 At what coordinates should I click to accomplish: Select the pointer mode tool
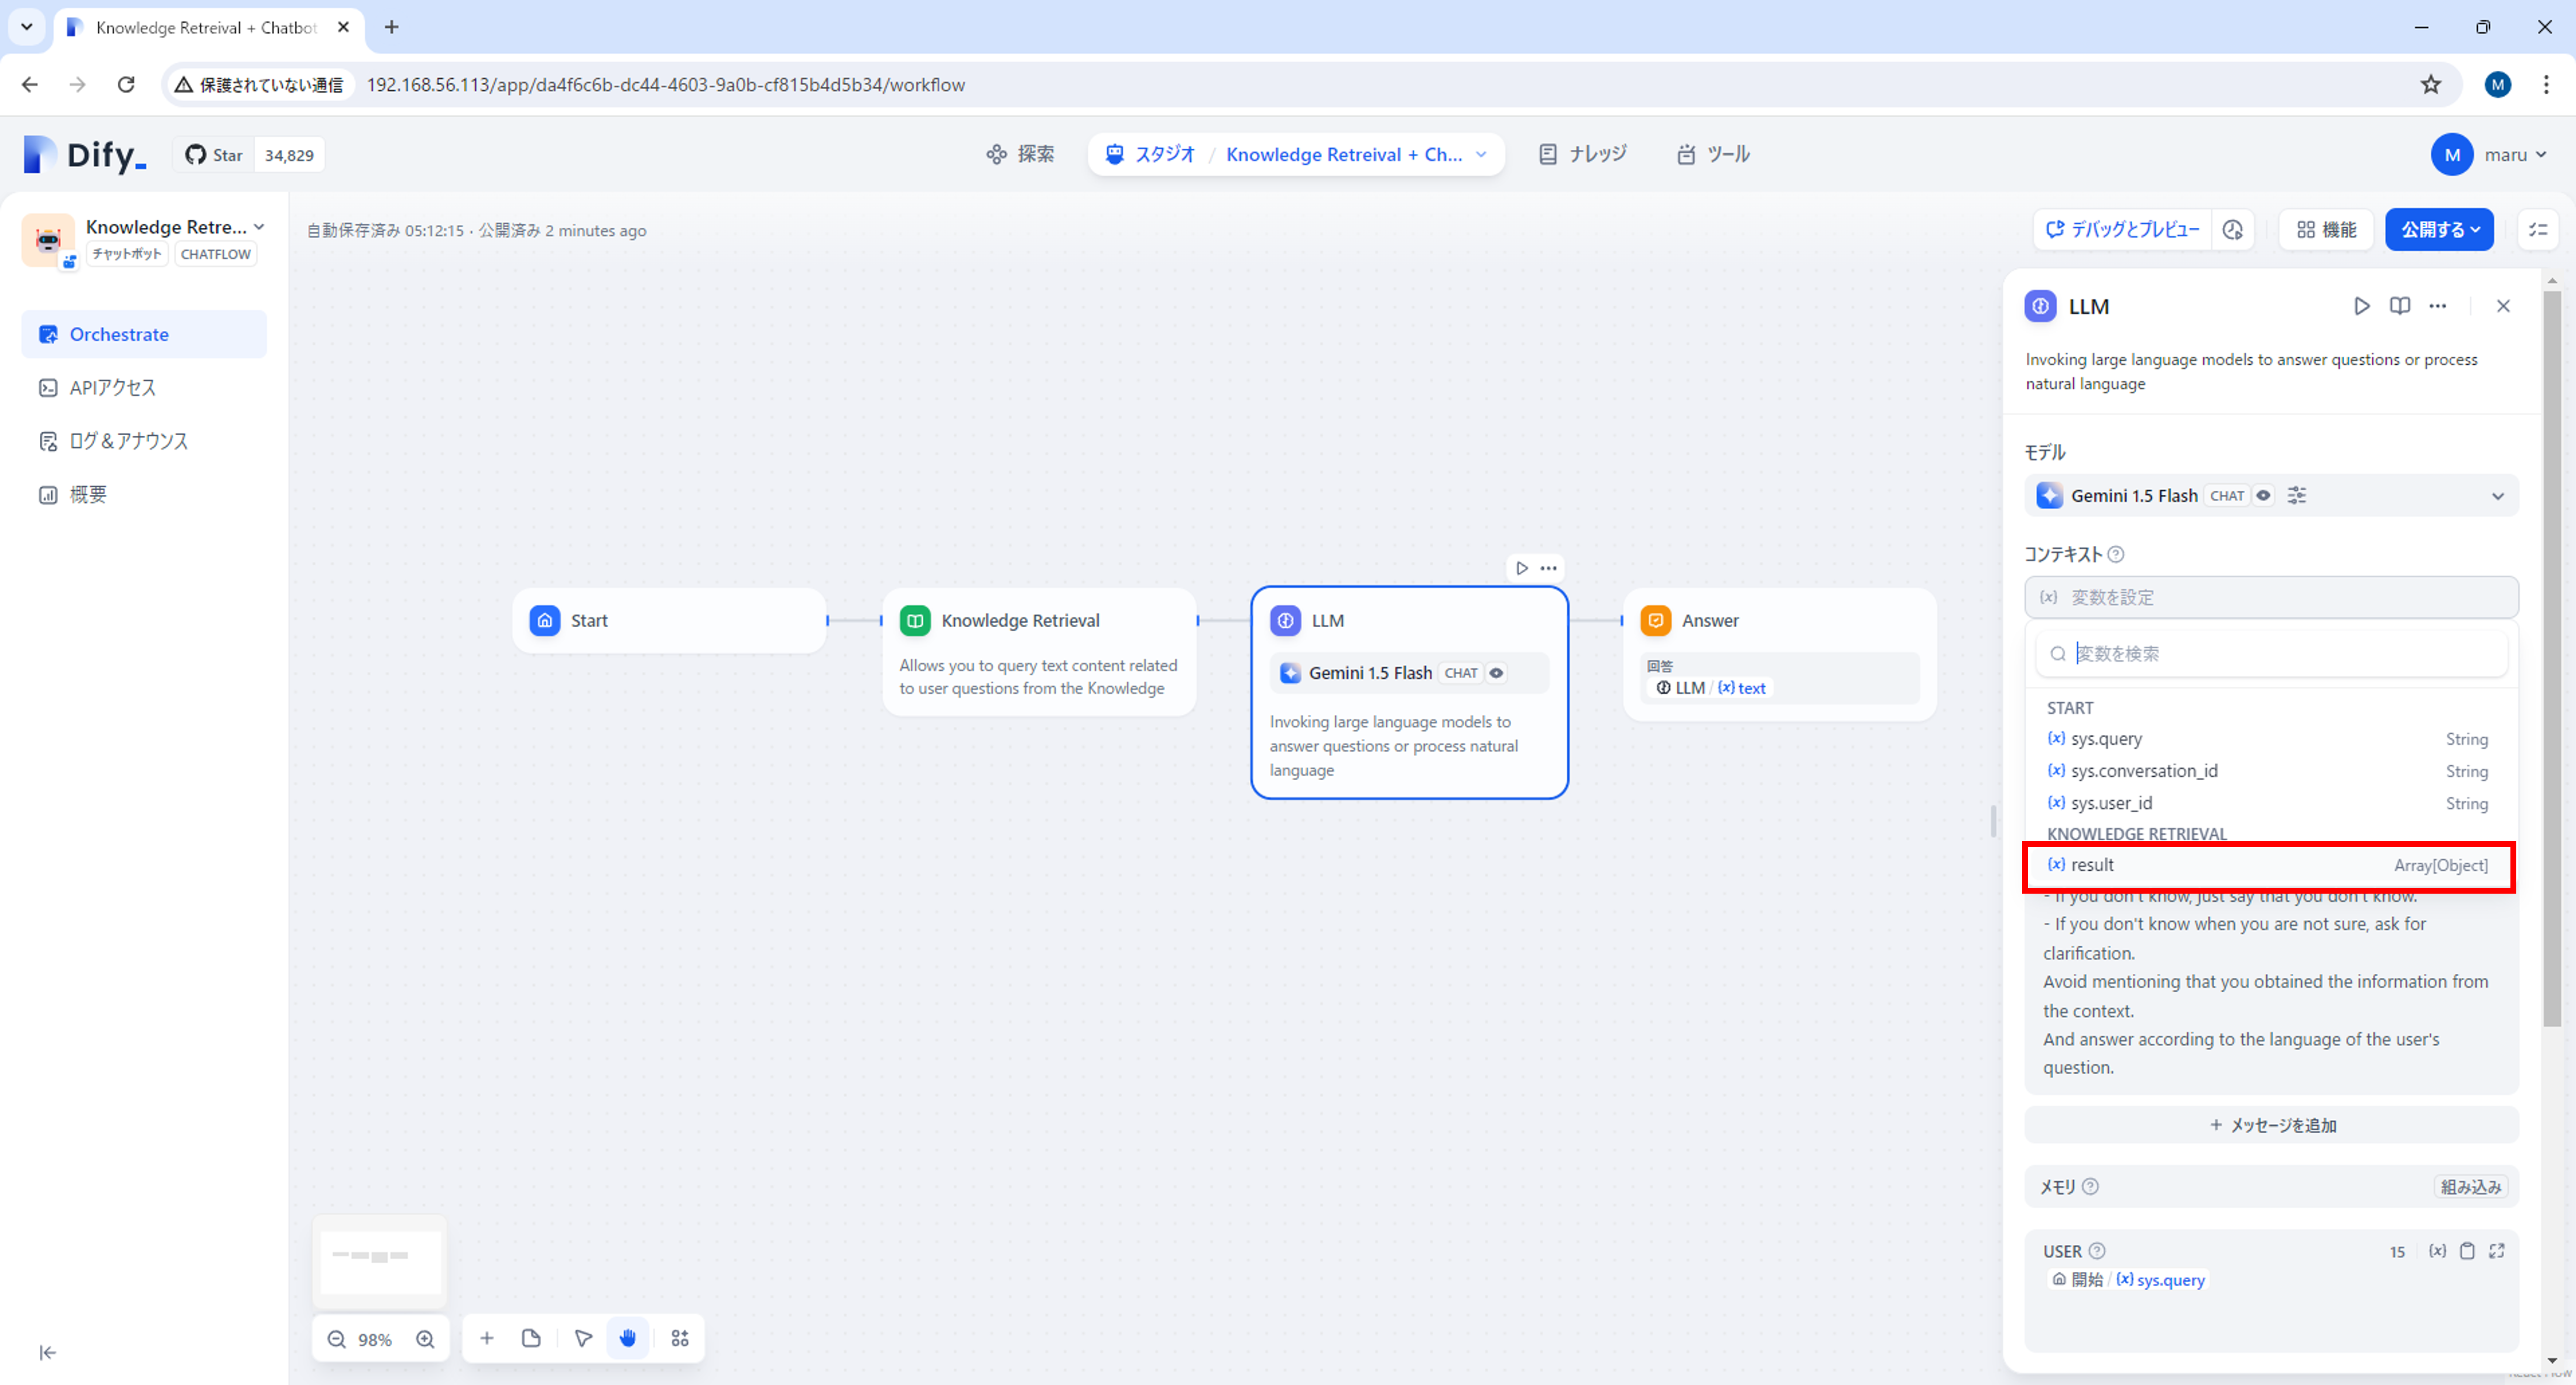[x=583, y=1338]
